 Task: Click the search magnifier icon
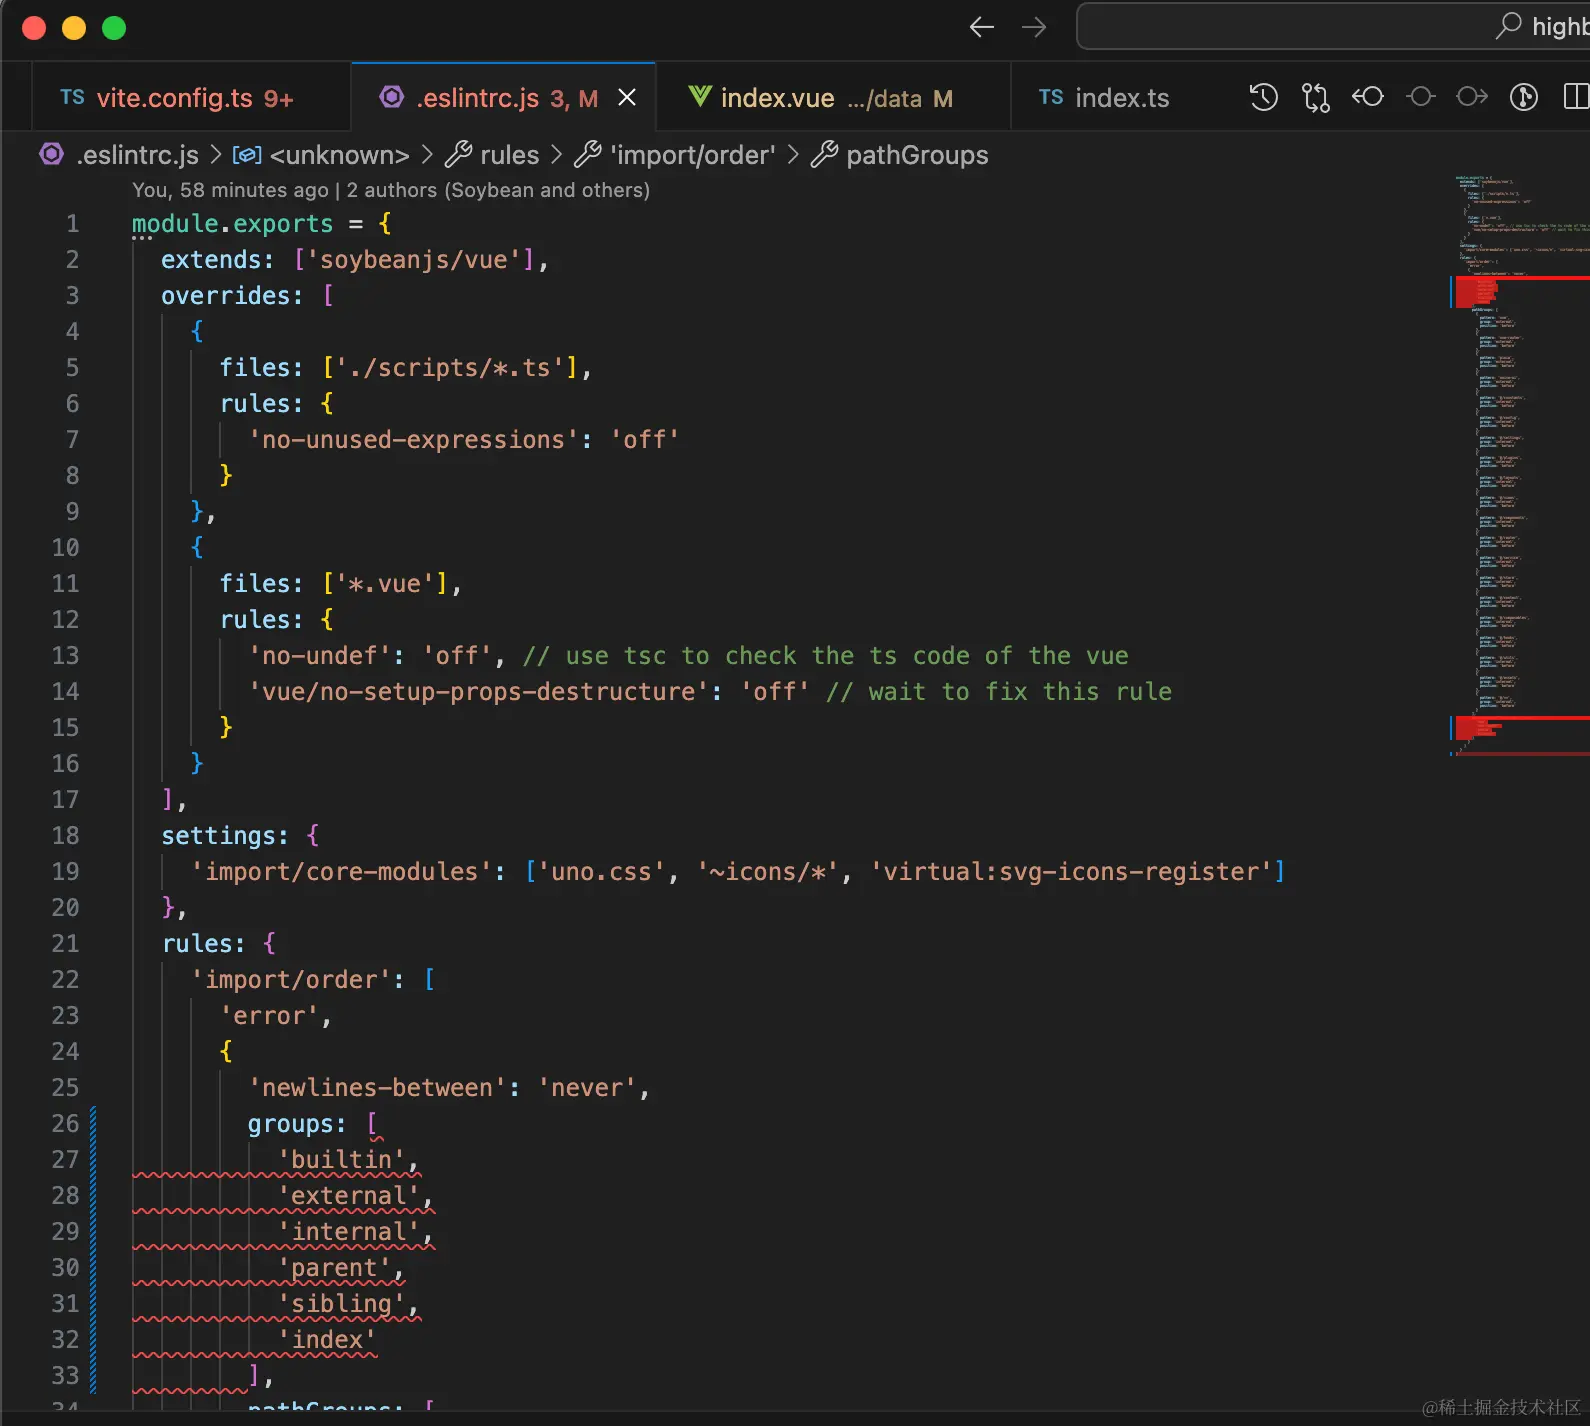pyautogui.click(x=1508, y=26)
